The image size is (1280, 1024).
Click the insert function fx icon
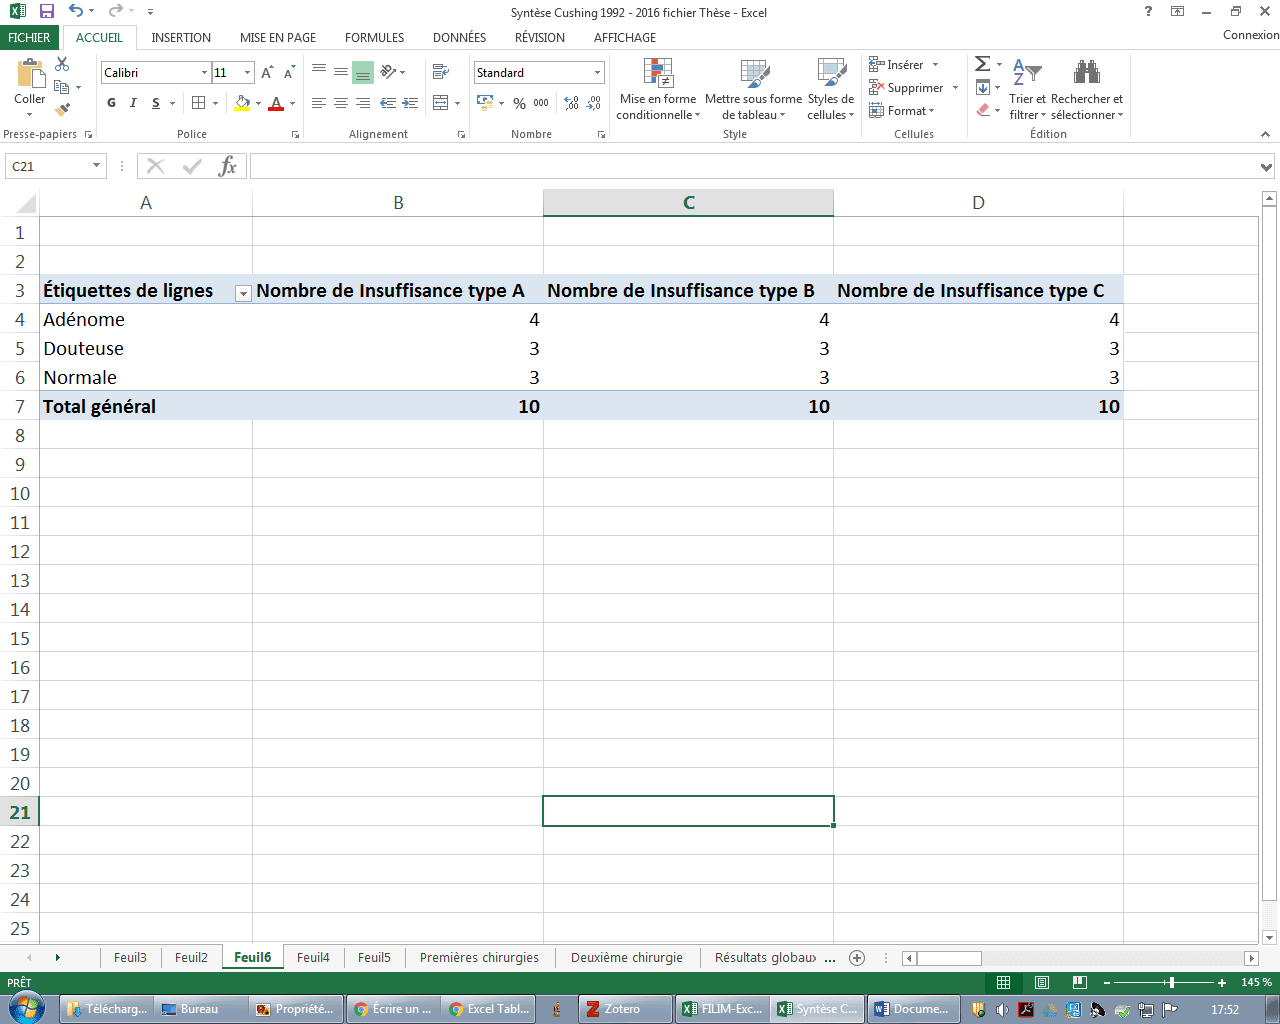pyautogui.click(x=228, y=166)
